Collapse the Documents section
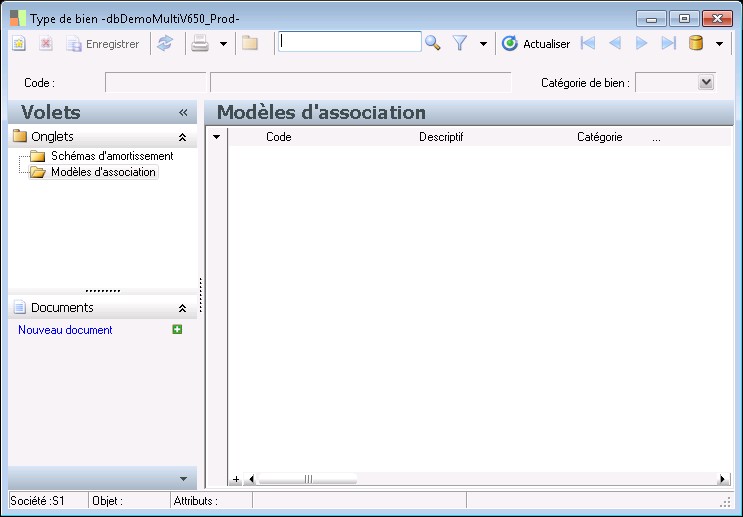The image size is (743, 517). pyautogui.click(x=182, y=308)
